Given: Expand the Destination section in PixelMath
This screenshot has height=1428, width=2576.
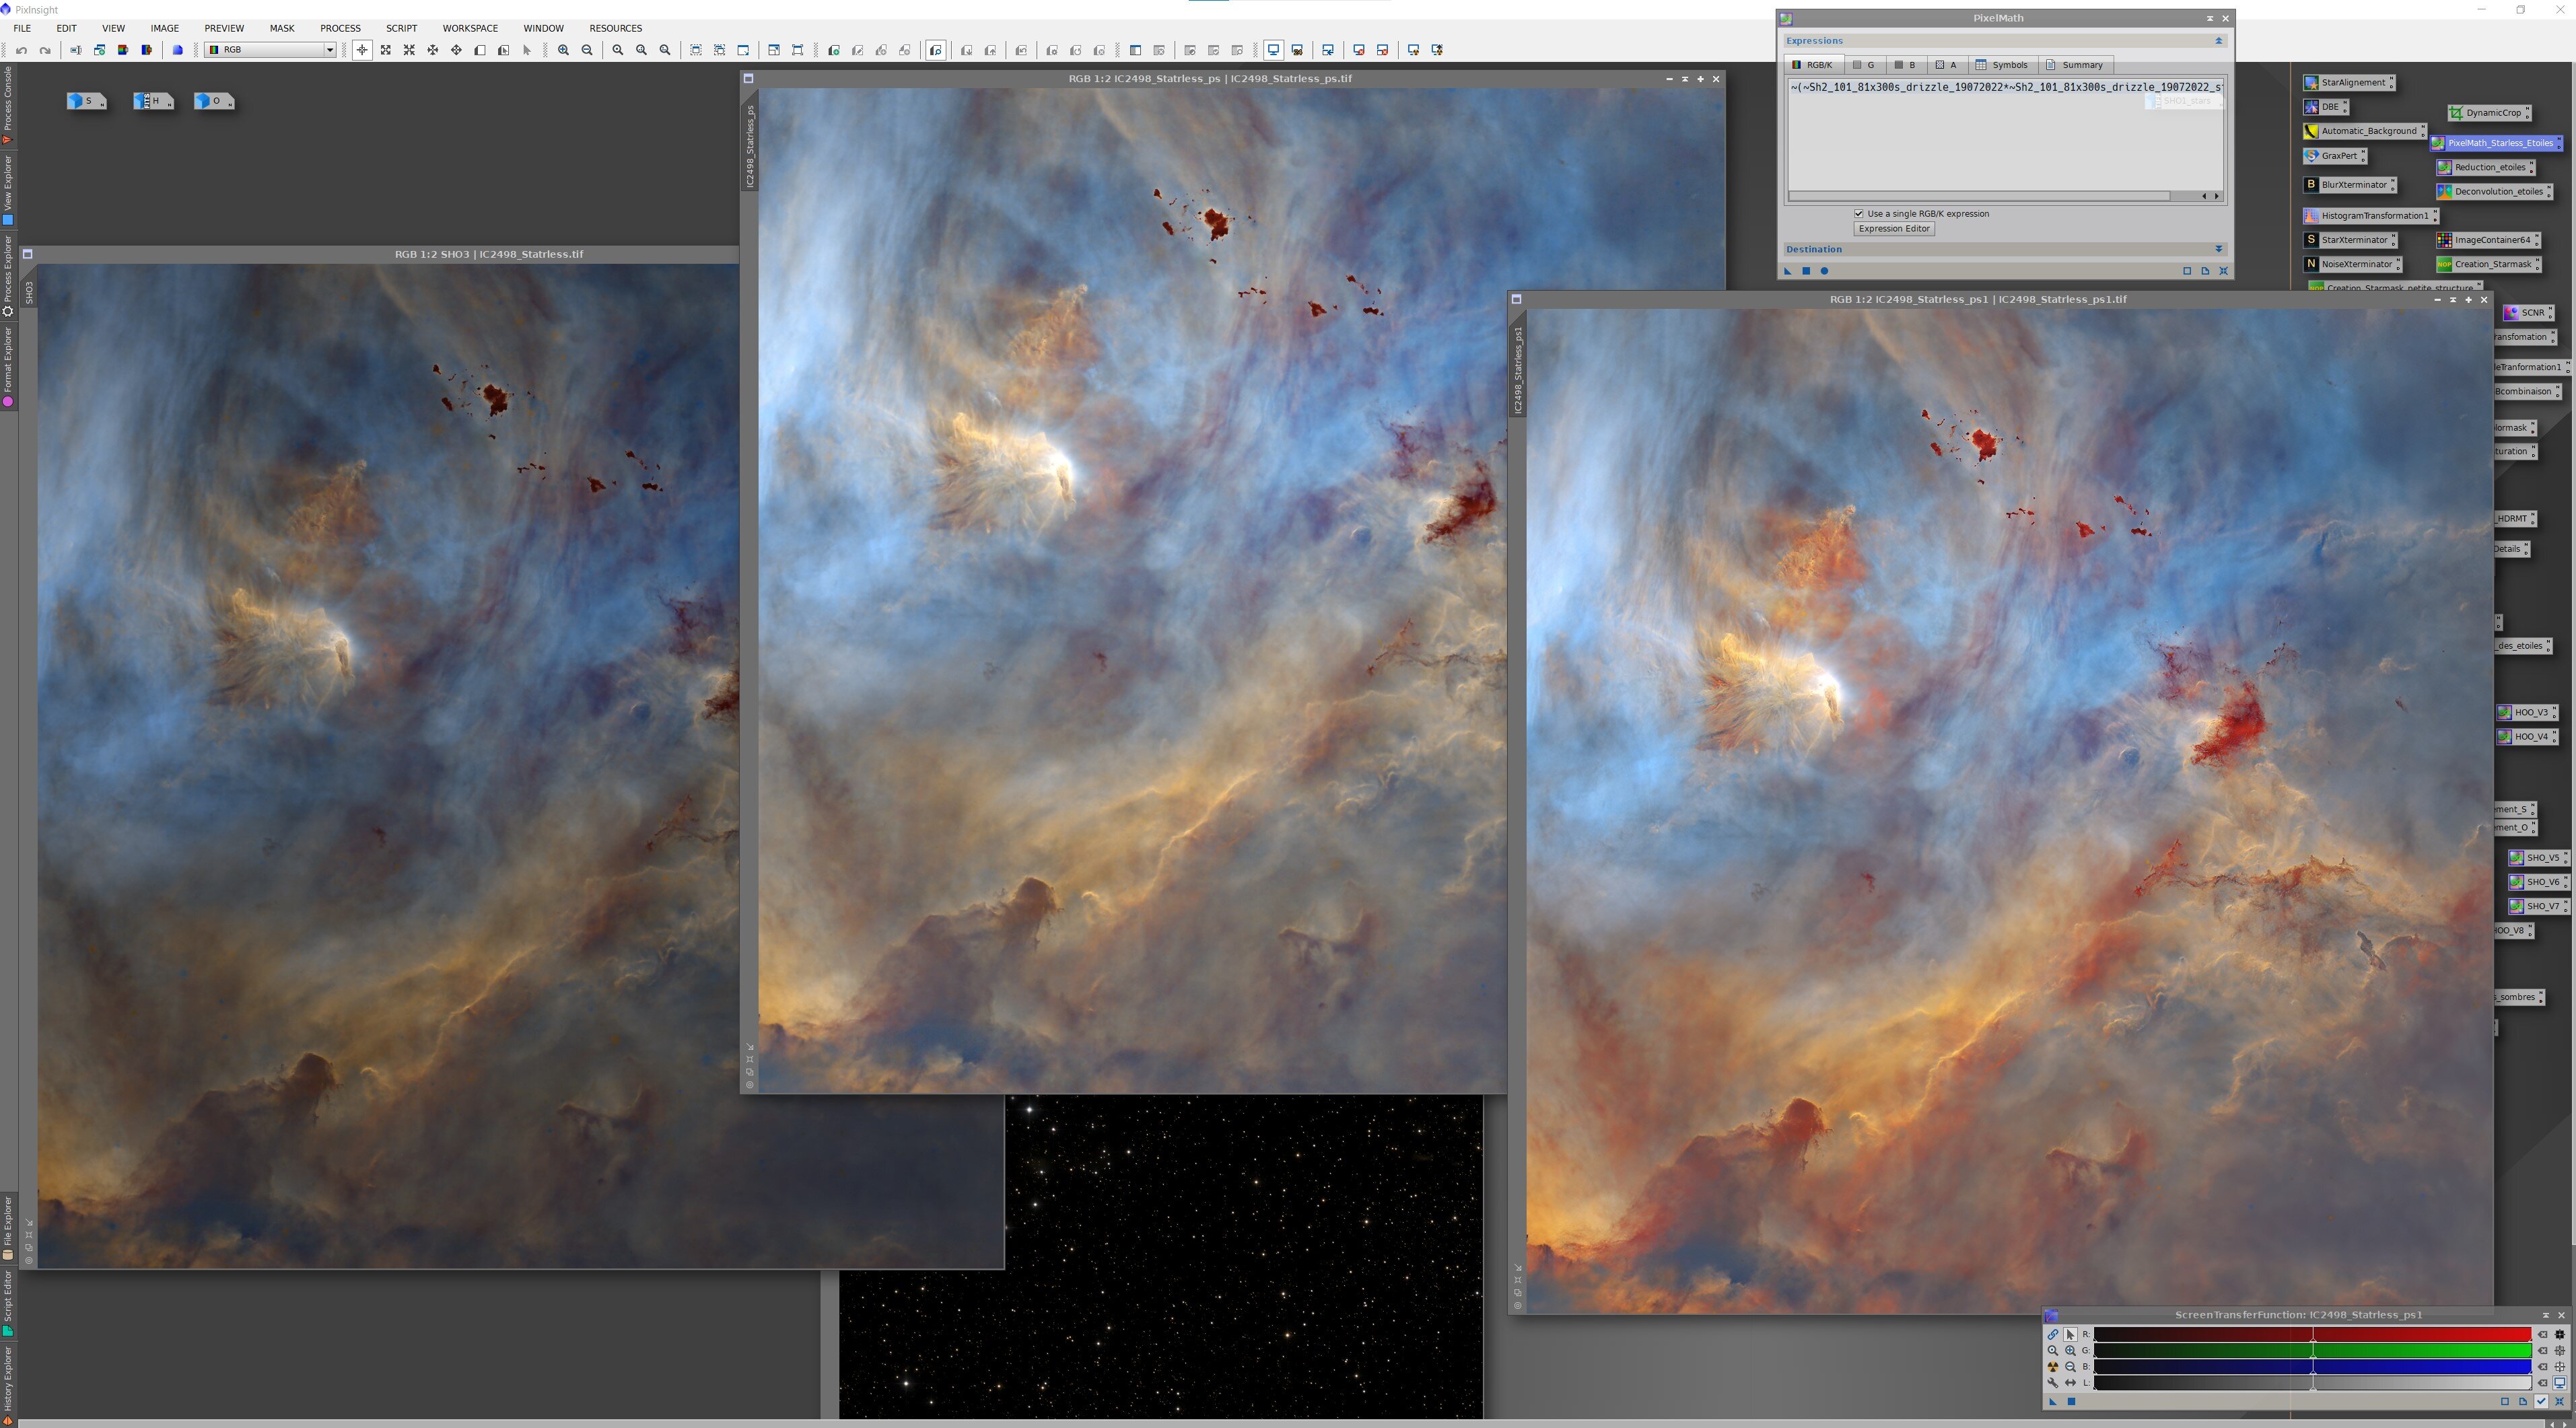Looking at the screenshot, I should [2218, 249].
